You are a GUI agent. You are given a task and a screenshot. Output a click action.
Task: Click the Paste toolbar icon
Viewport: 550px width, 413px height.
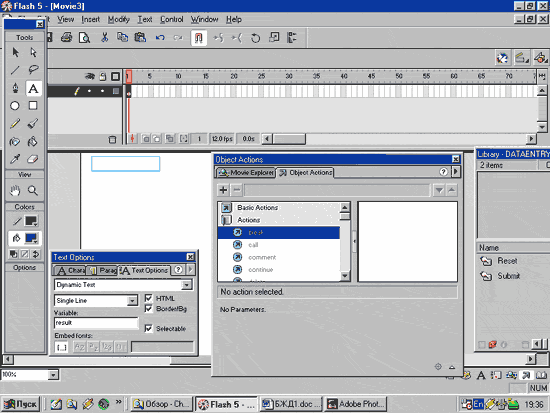click(x=140, y=37)
